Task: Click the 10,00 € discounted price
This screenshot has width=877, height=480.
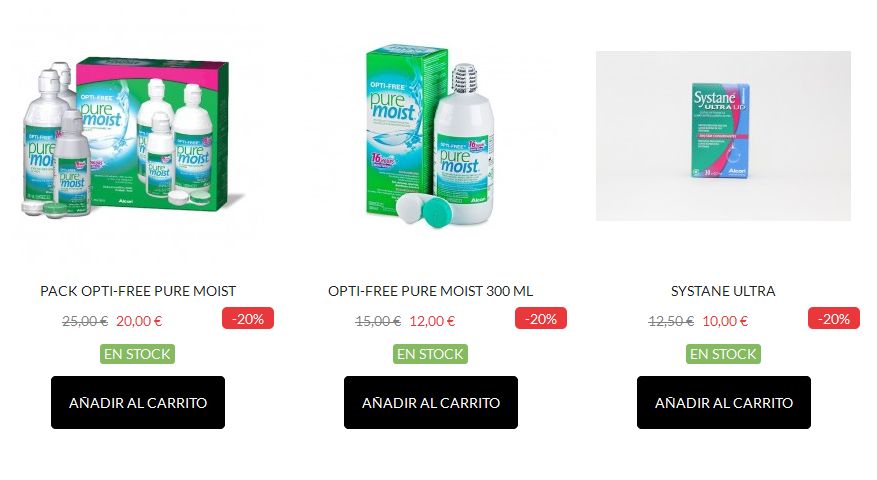Action: (x=725, y=321)
